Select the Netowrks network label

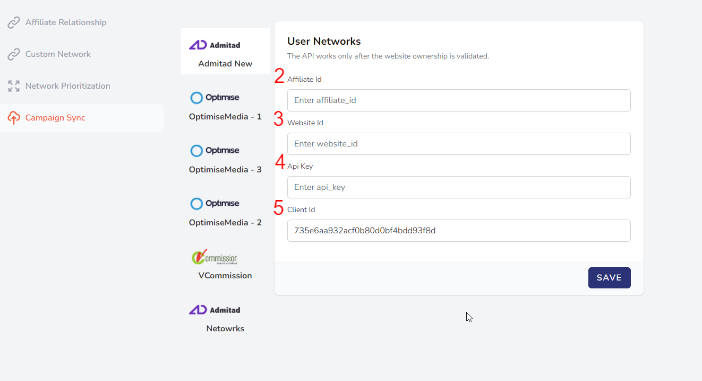[225, 329]
